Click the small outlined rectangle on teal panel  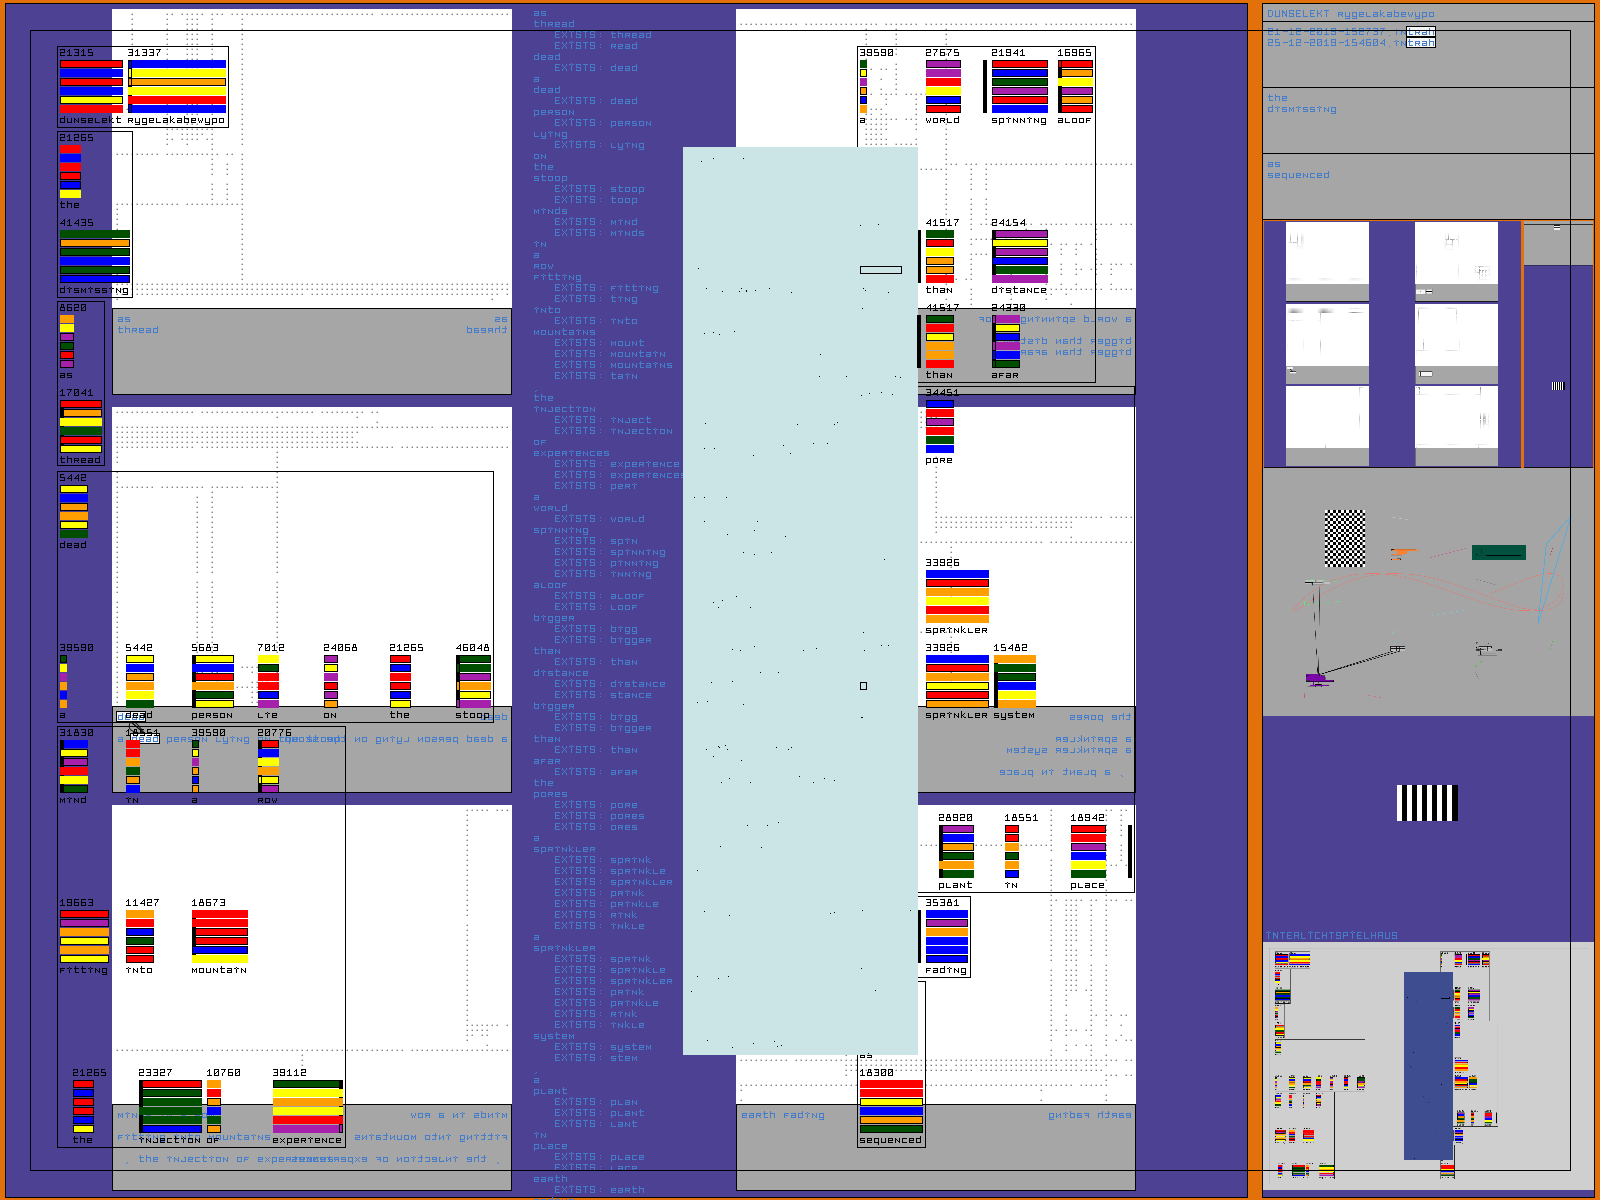880,269
